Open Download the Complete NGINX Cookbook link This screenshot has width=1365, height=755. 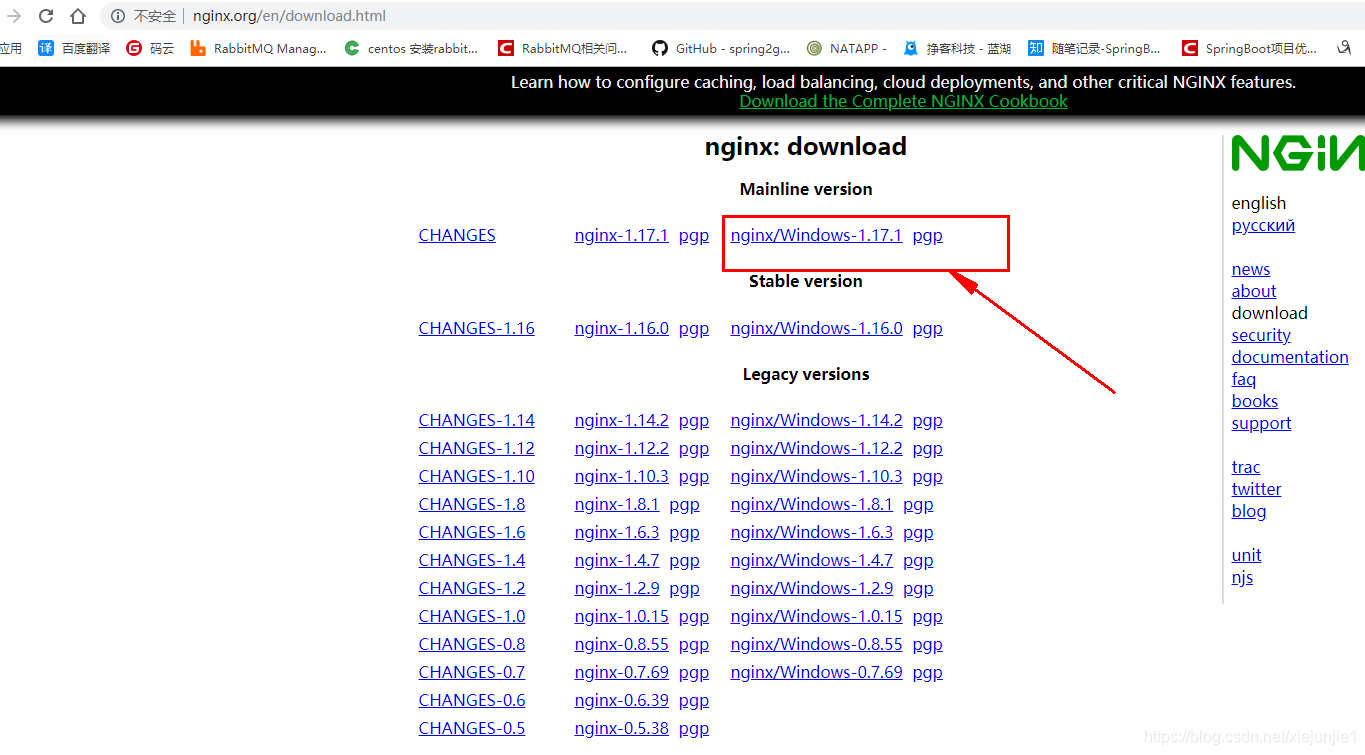pyautogui.click(x=903, y=101)
